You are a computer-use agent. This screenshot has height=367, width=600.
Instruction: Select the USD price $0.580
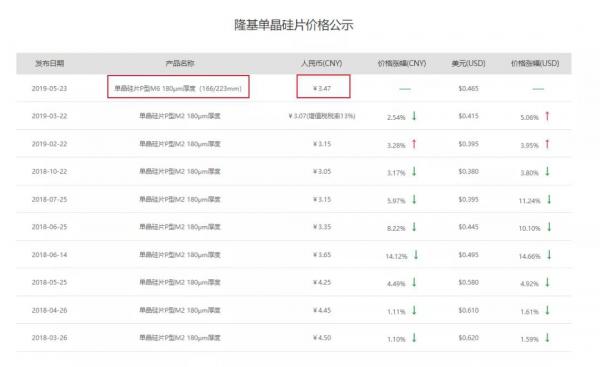point(468,282)
